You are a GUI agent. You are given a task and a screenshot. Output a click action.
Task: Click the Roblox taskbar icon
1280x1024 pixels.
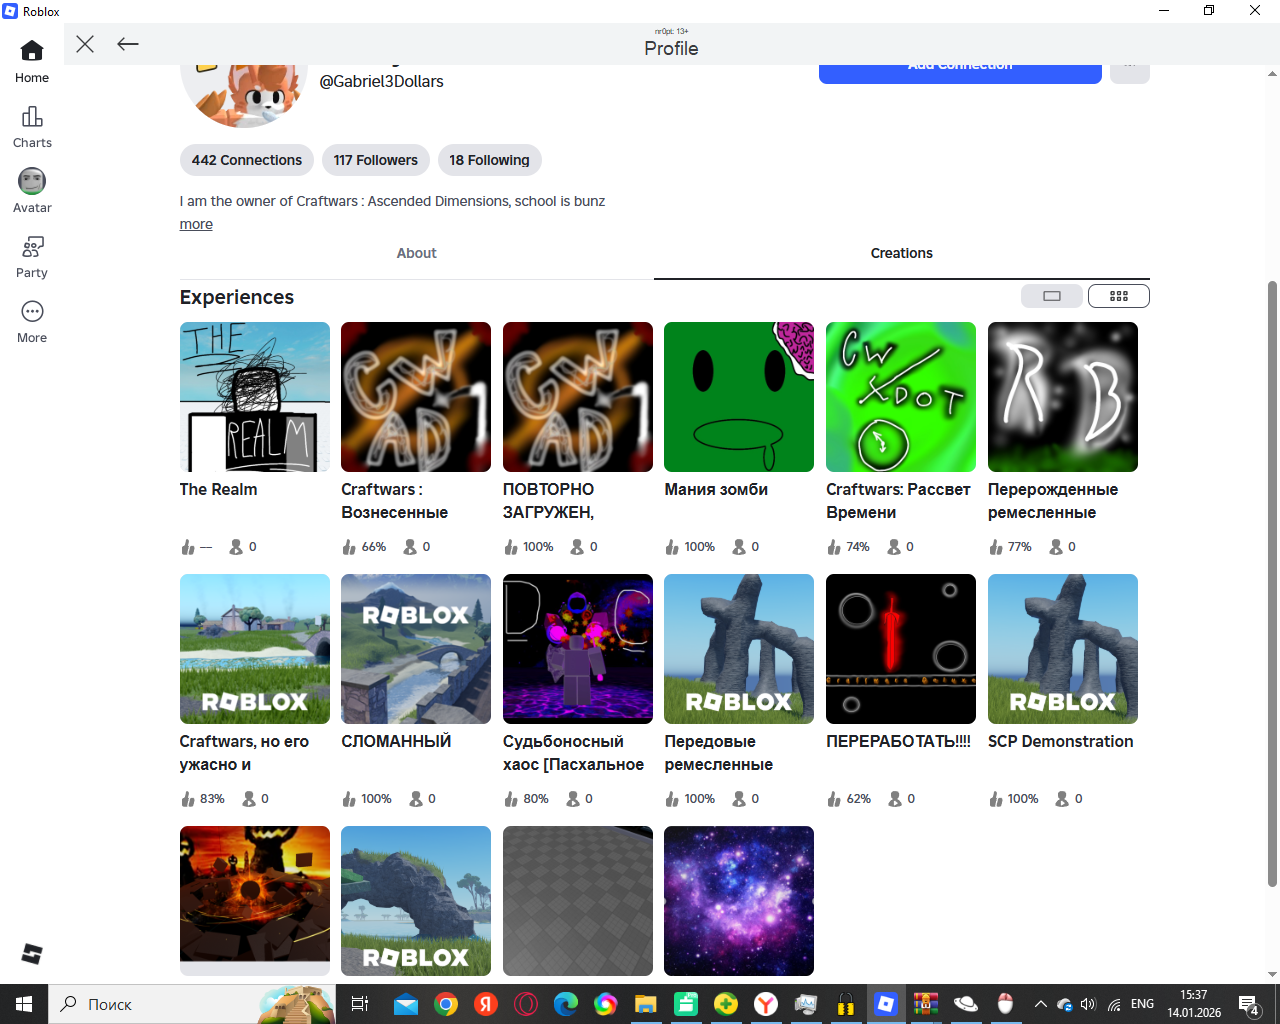886,1004
